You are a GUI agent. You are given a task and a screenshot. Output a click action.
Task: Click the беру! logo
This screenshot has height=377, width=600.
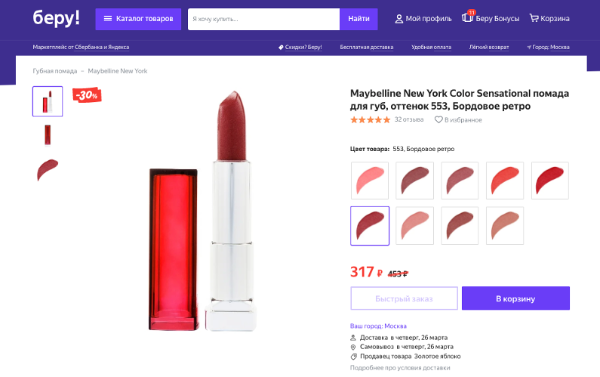[56, 18]
